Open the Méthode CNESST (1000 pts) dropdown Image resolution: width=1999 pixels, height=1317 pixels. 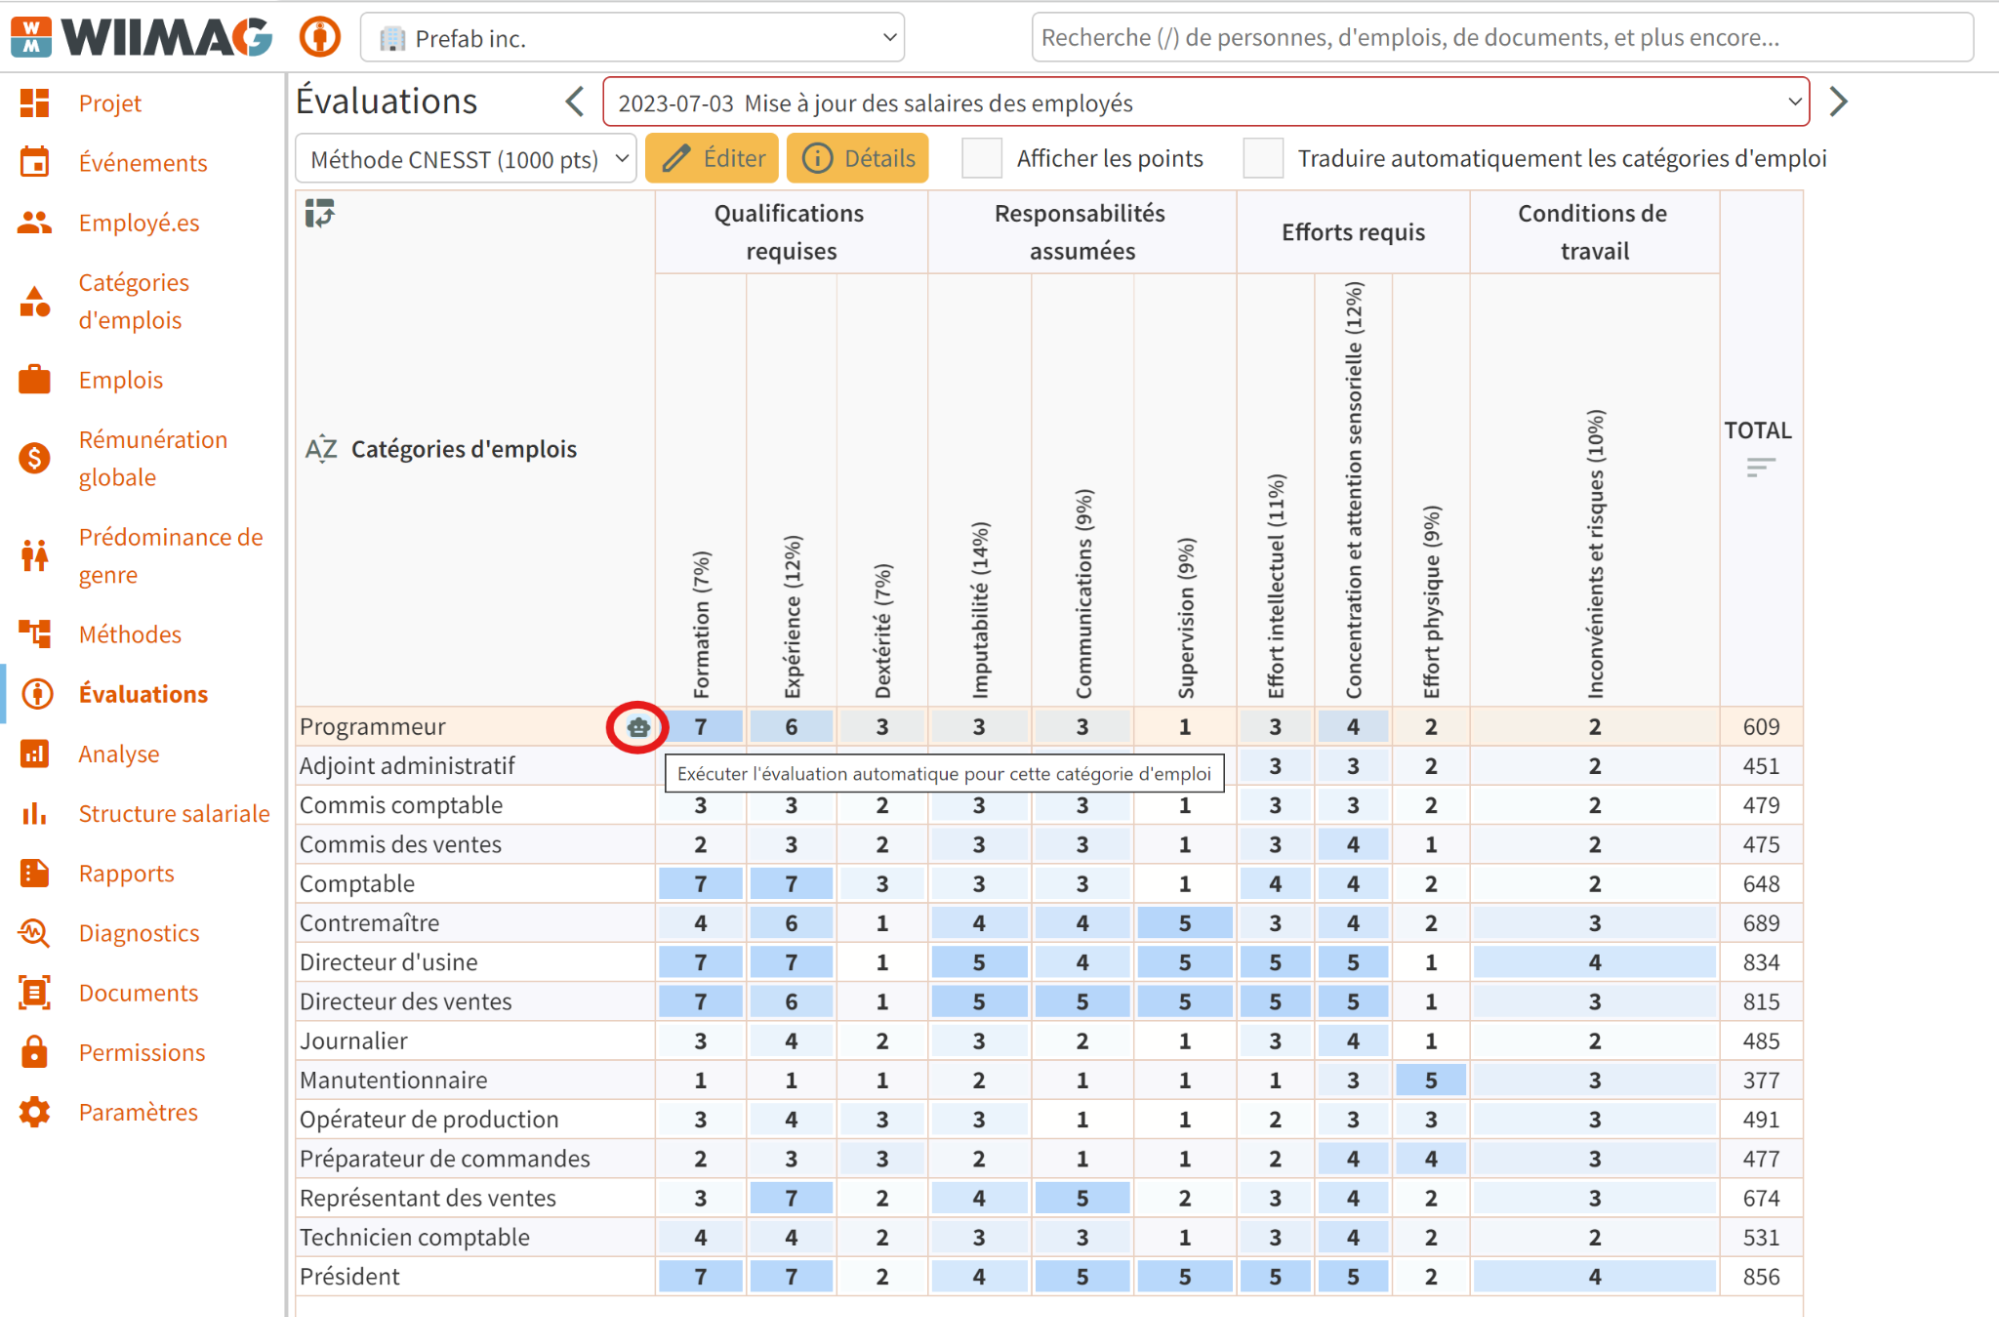(466, 159)
